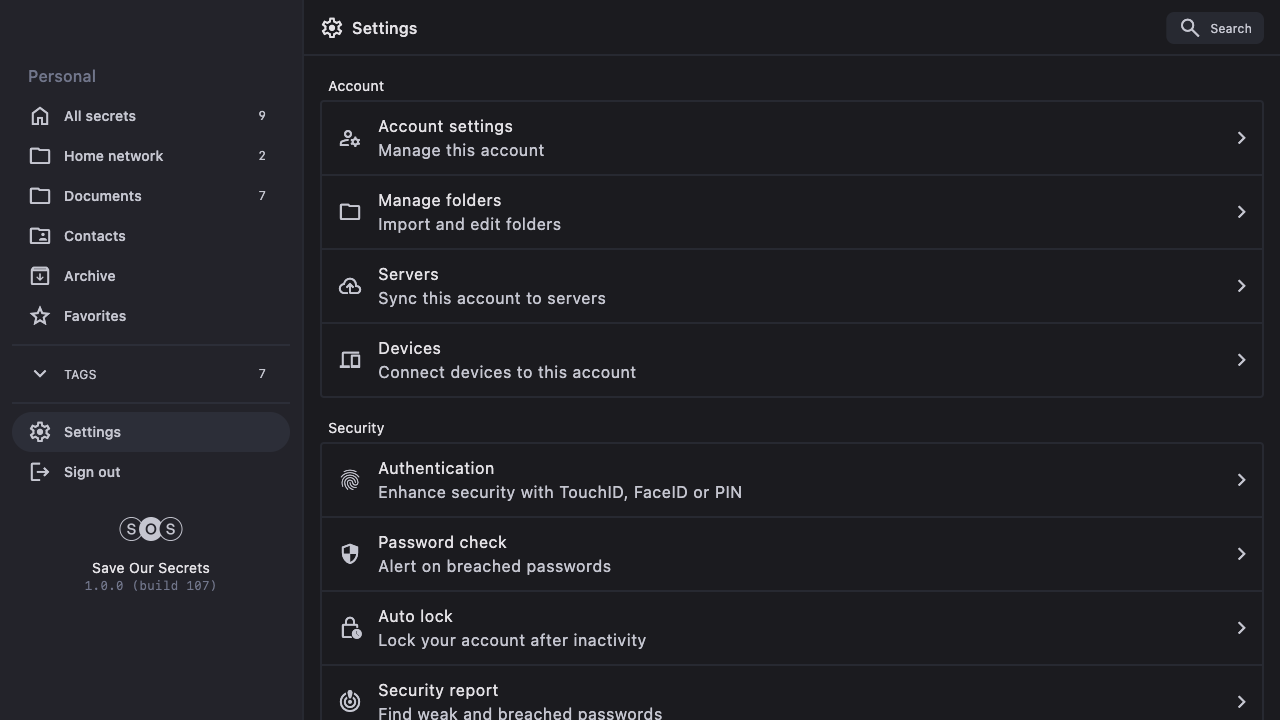The image size is (1280, 720).
Task: Open Manage folders via its chevron arrow
Action: tap(1241, 212)
